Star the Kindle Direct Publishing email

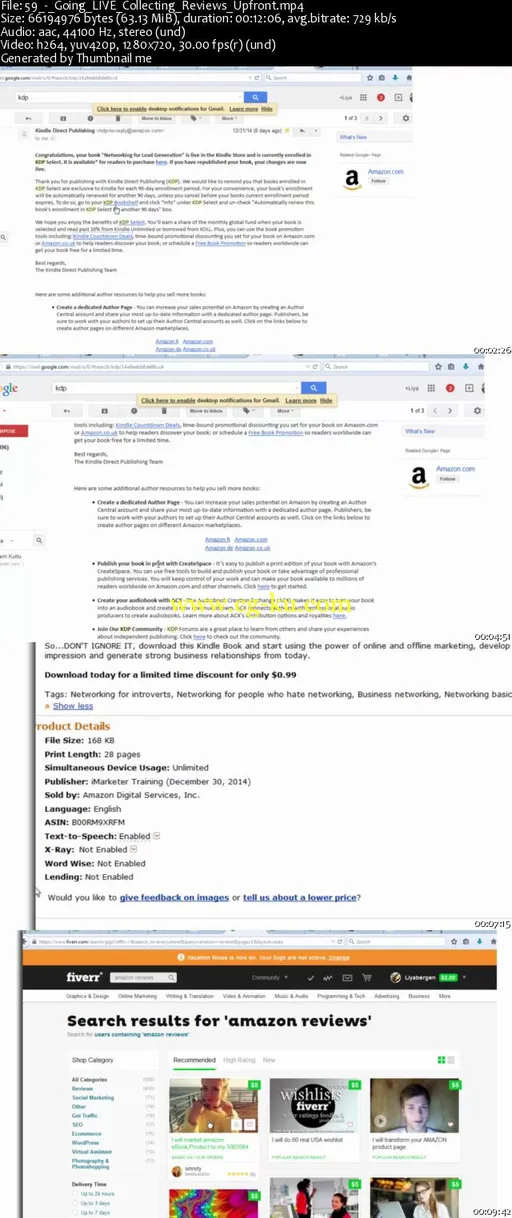[287, 130]
